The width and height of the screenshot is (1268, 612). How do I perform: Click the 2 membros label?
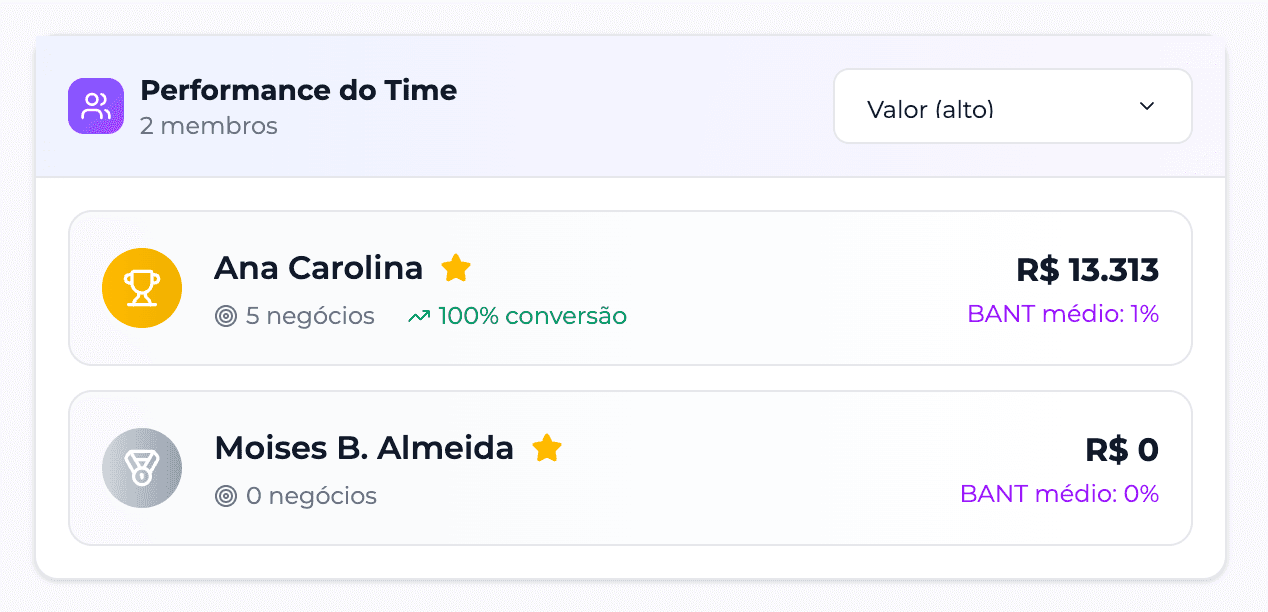click(x=209, y=126)
